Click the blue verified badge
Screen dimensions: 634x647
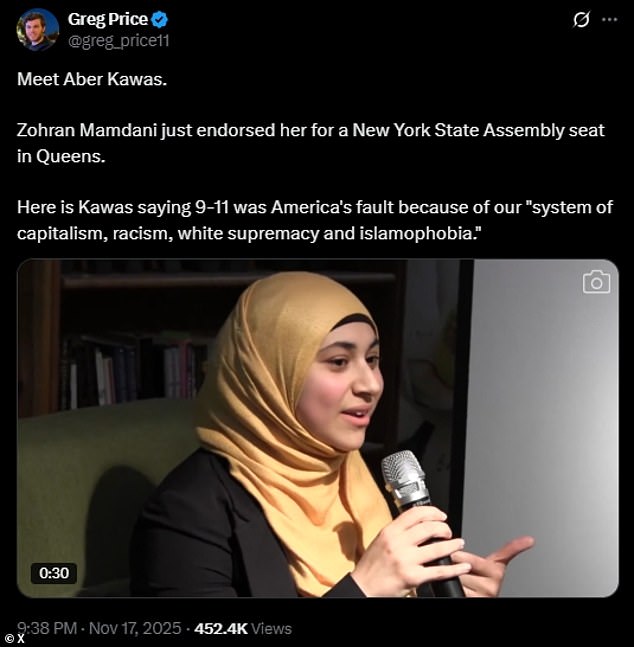(x=160, y=20)
